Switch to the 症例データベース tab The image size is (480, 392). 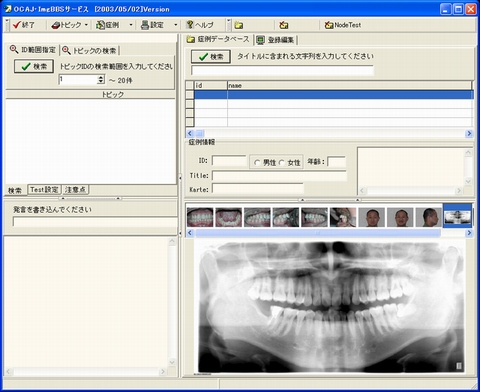click(218, 39)
